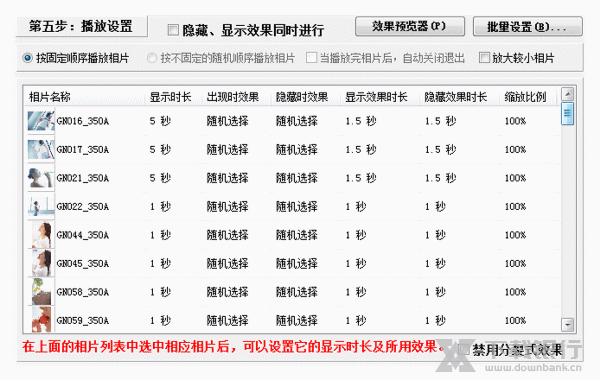The width and height of the screenshot is (600, 380).
Task: Click 1.5 秒 隐藏效果时长 for GN017_350A
Action: [440, 149]
